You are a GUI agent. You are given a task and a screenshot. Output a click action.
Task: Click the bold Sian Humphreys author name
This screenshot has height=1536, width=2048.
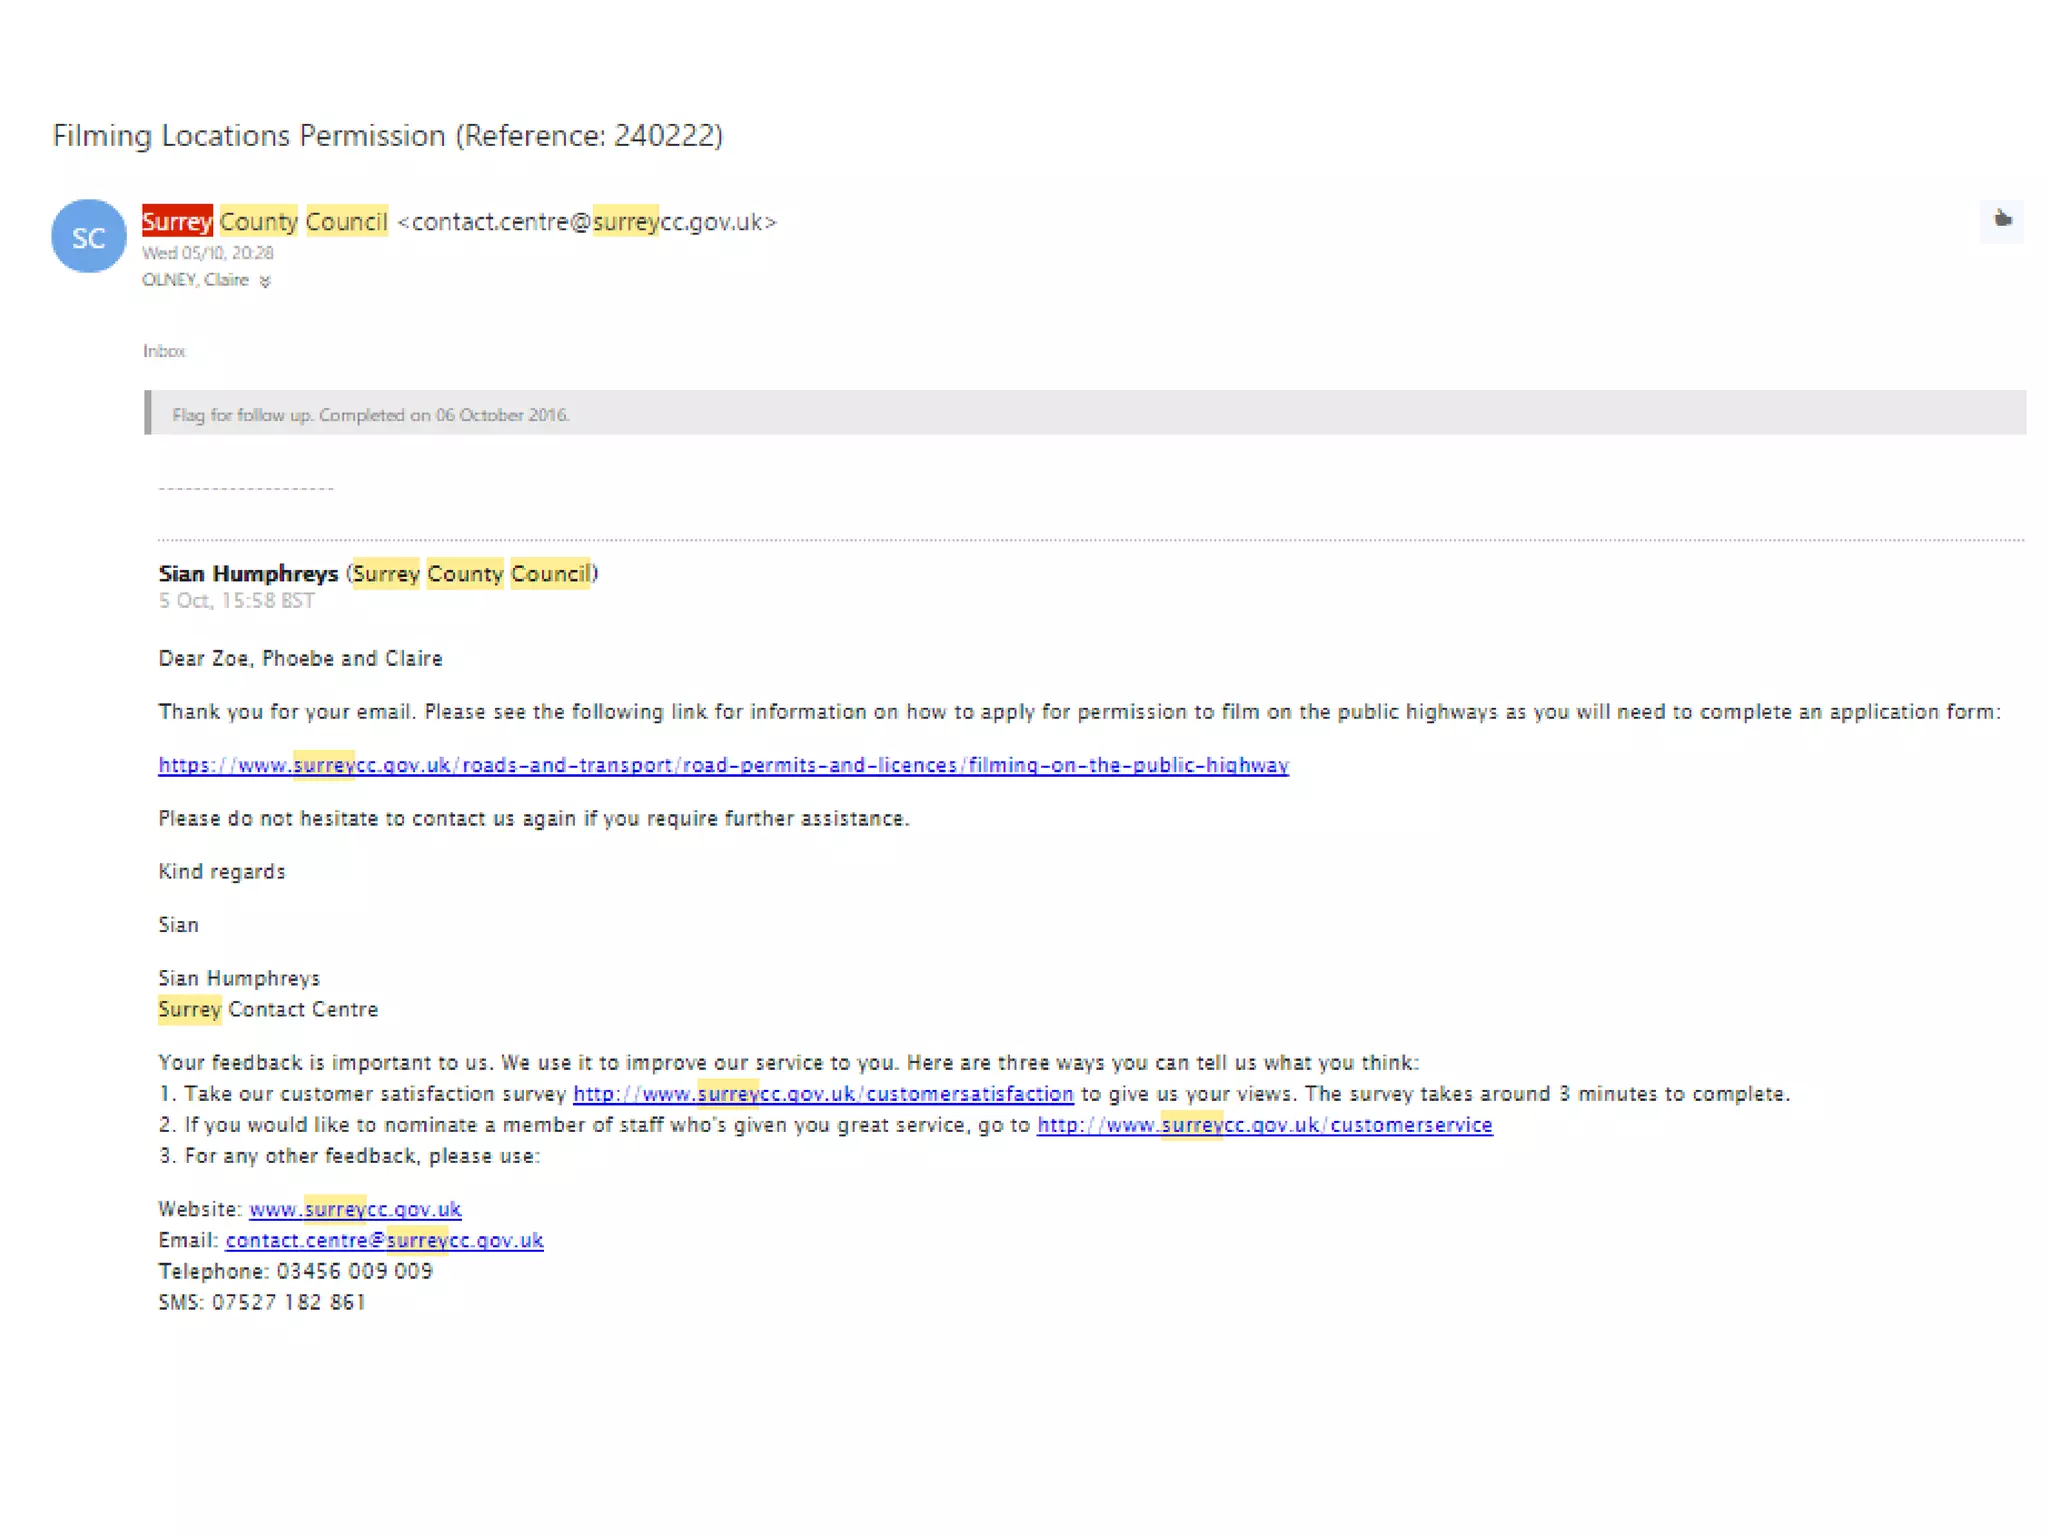pos(248,574)
